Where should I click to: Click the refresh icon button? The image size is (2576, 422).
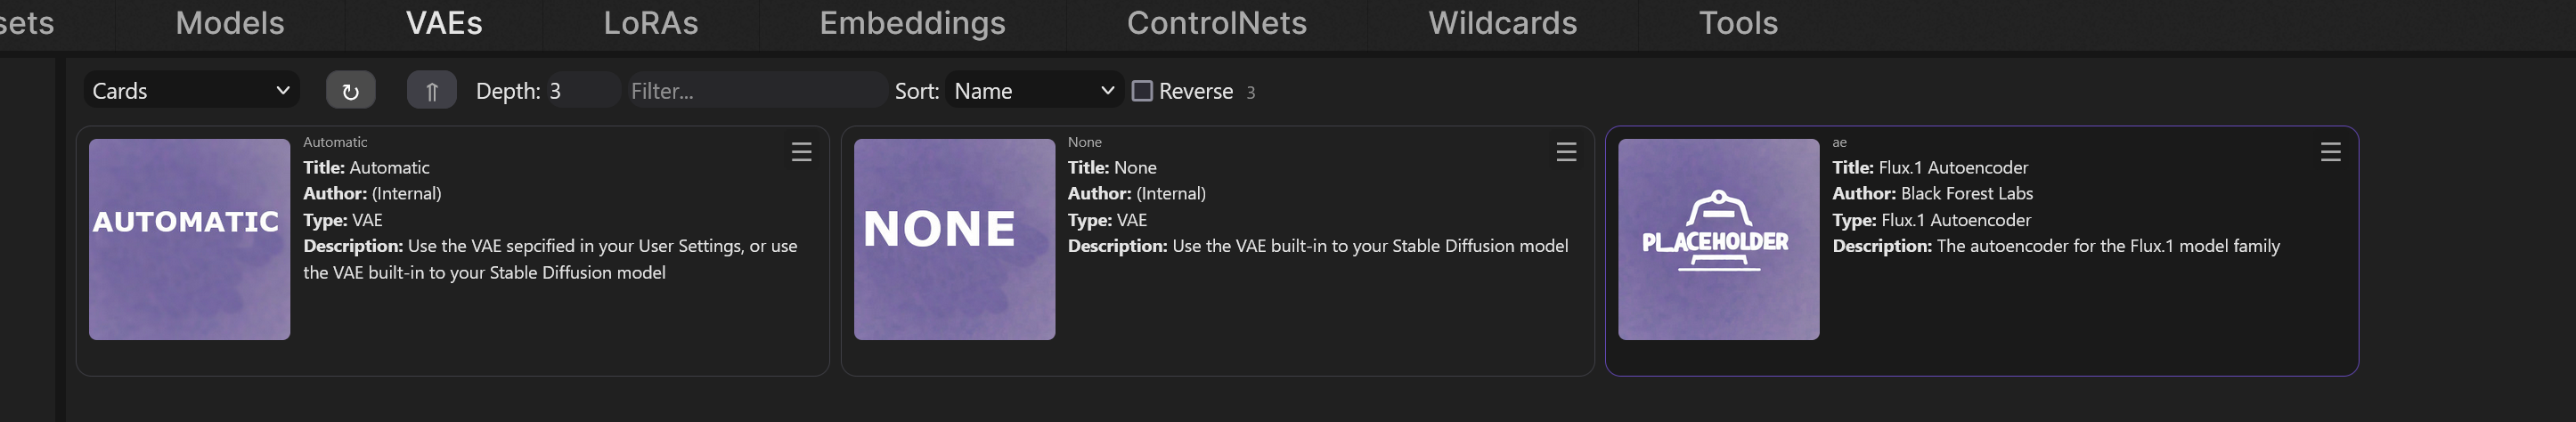(x=350, y=91)
